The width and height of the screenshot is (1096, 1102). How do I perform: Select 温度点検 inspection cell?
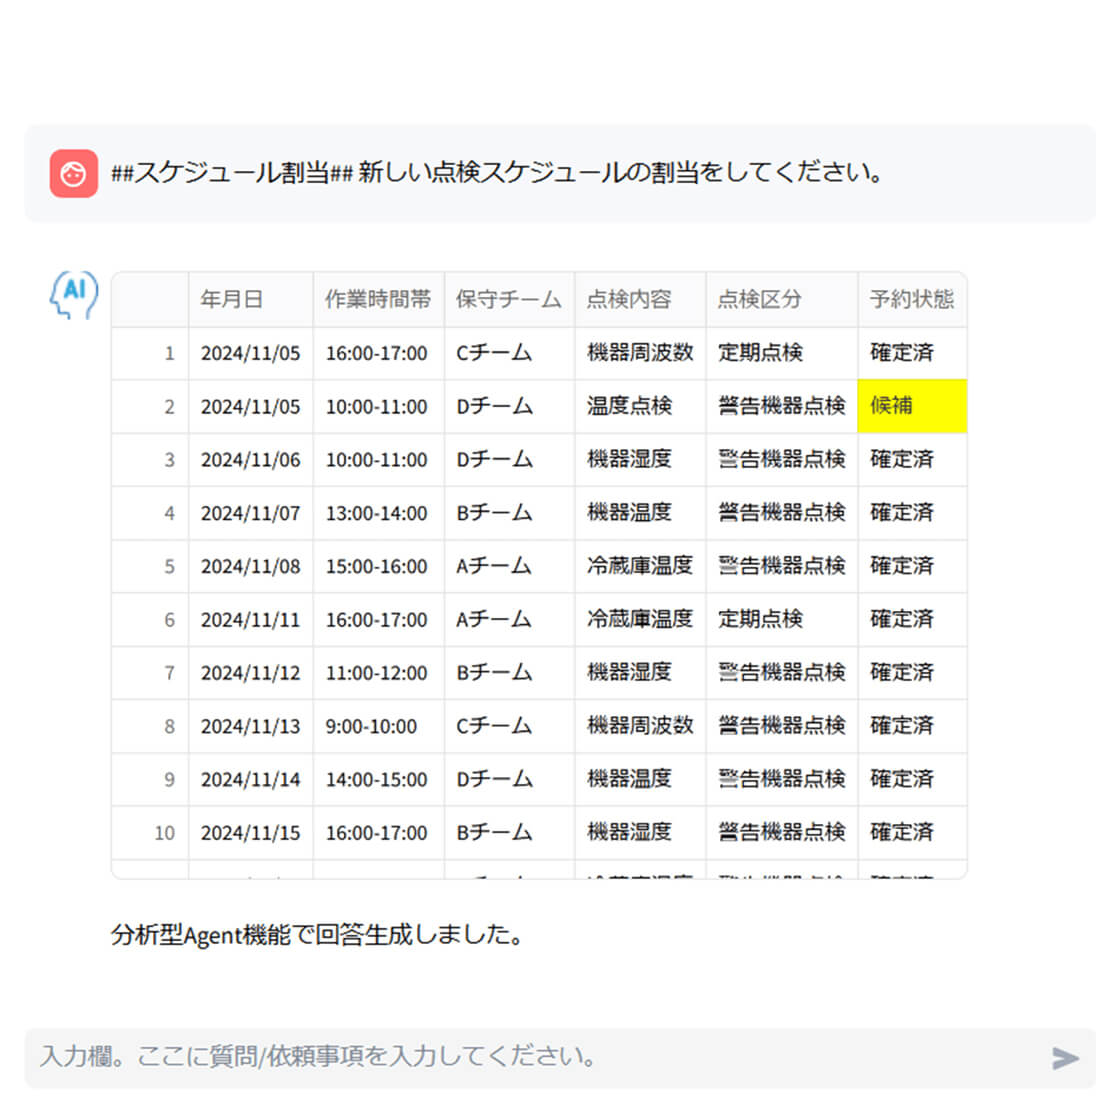(x=629, y=406)
